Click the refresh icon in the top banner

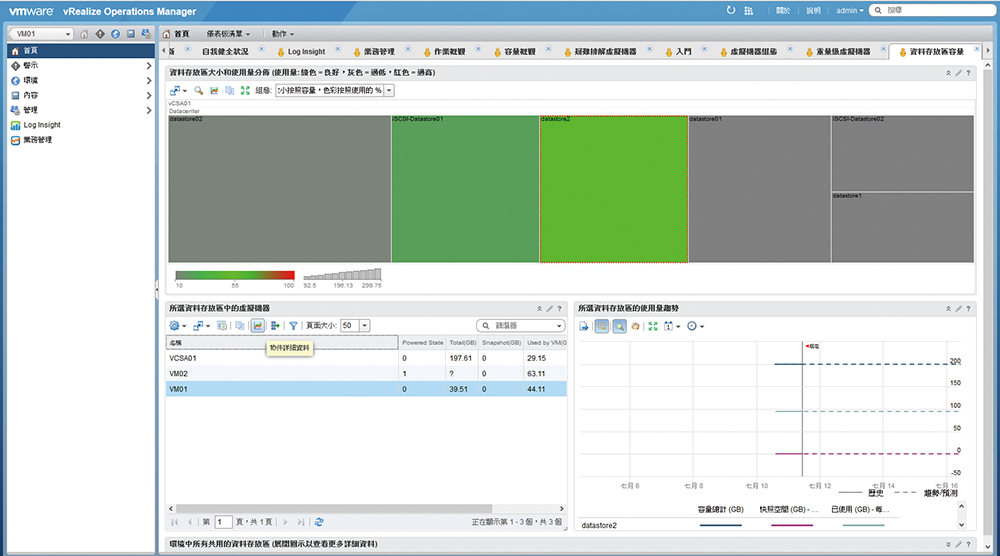pos(731,10)
